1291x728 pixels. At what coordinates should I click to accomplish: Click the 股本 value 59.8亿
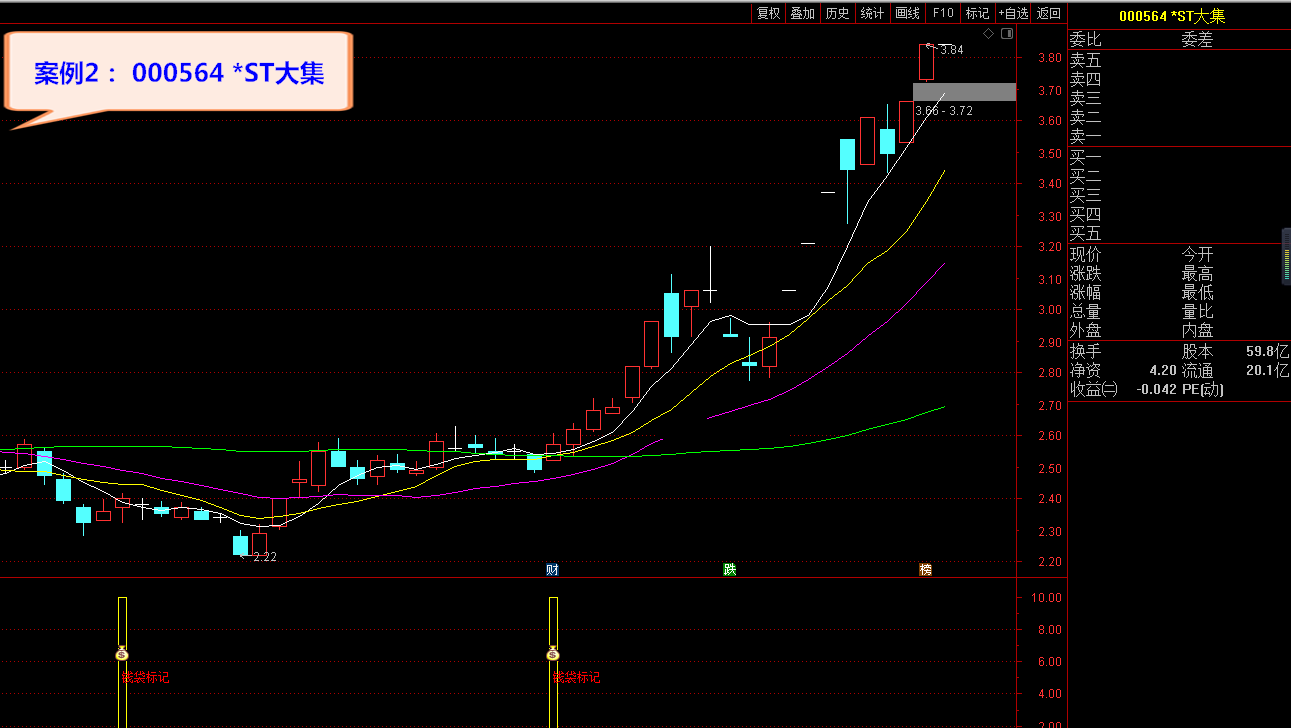point(1267,352)
